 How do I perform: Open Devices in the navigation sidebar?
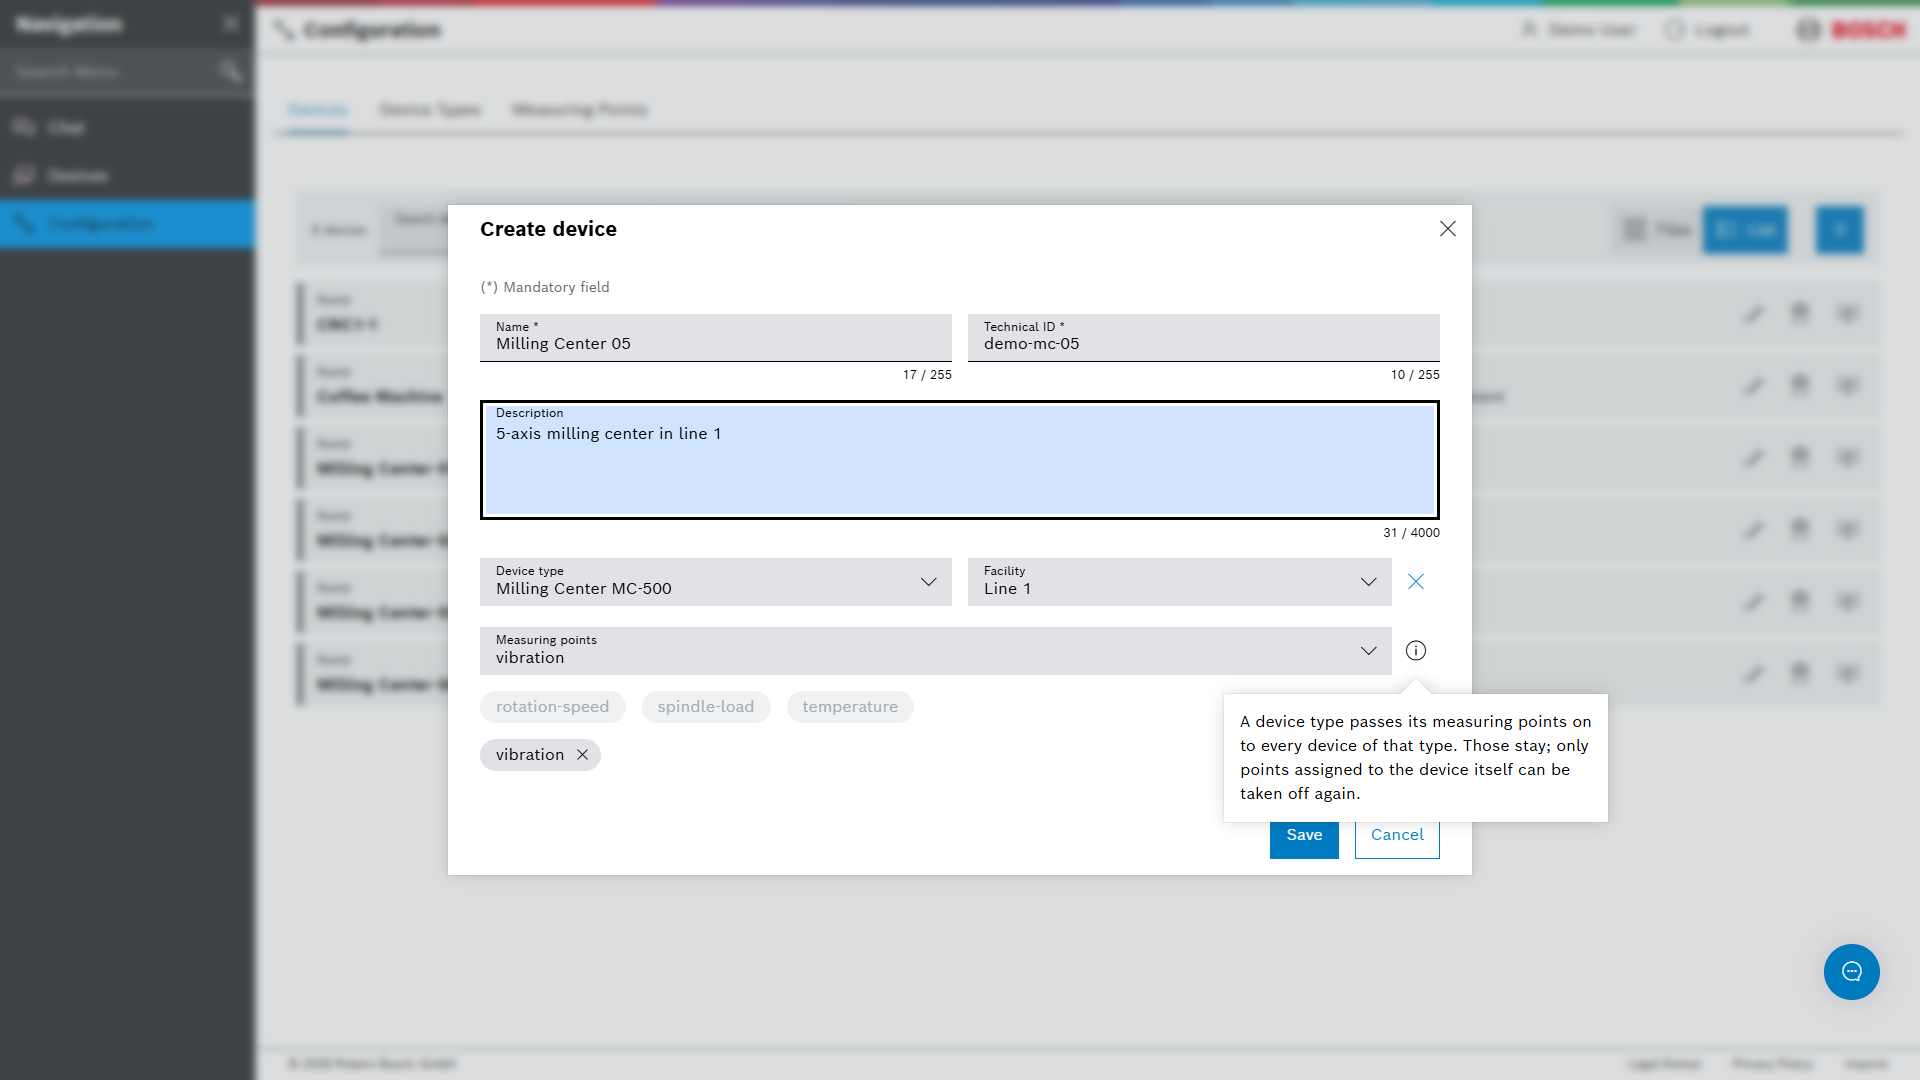coord(127,176)
